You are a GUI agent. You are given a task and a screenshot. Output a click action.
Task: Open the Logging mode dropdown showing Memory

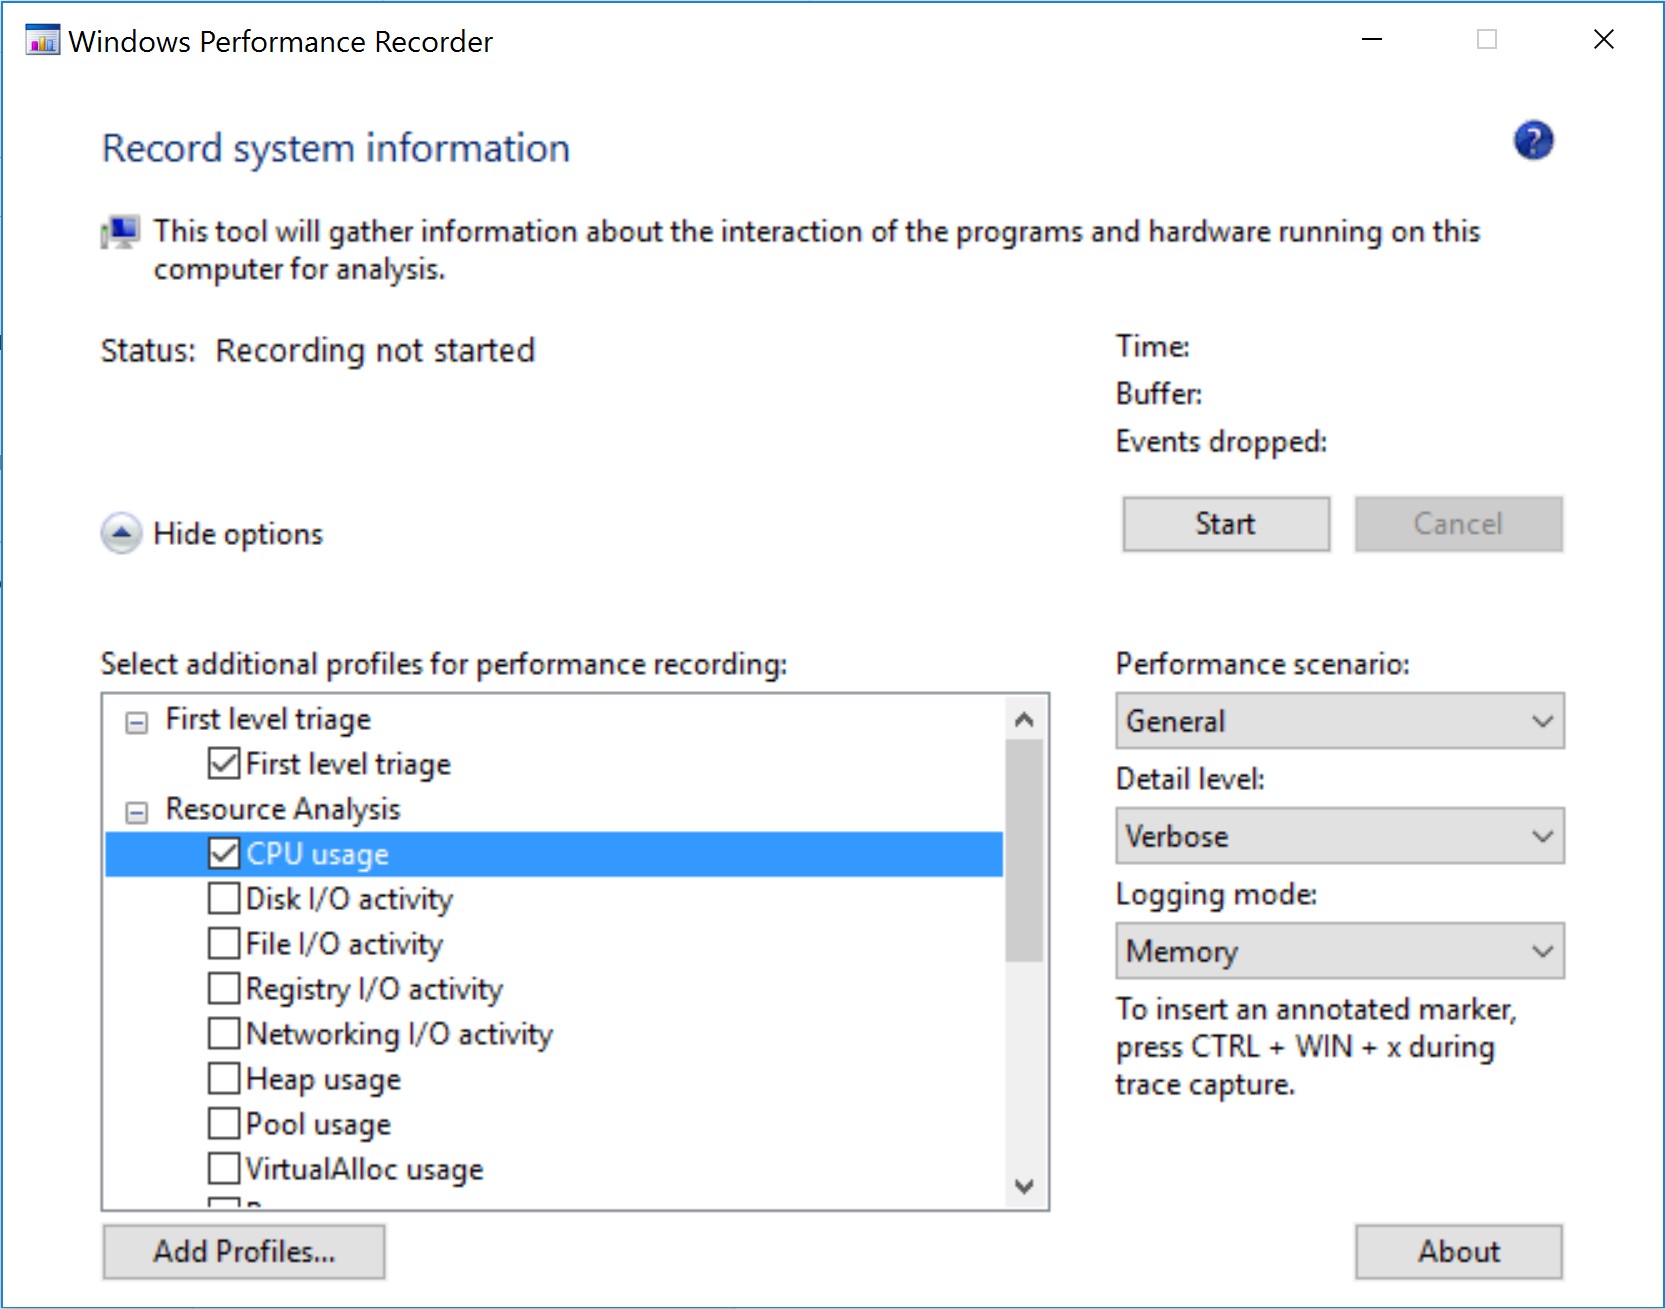tap(1340, 951)
